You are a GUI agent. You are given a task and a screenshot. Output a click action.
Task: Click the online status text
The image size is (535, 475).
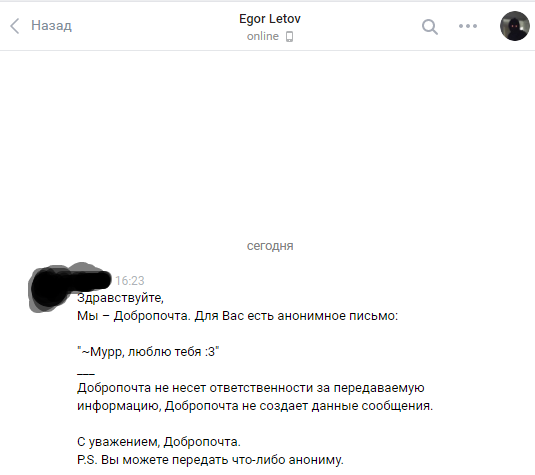262,36
